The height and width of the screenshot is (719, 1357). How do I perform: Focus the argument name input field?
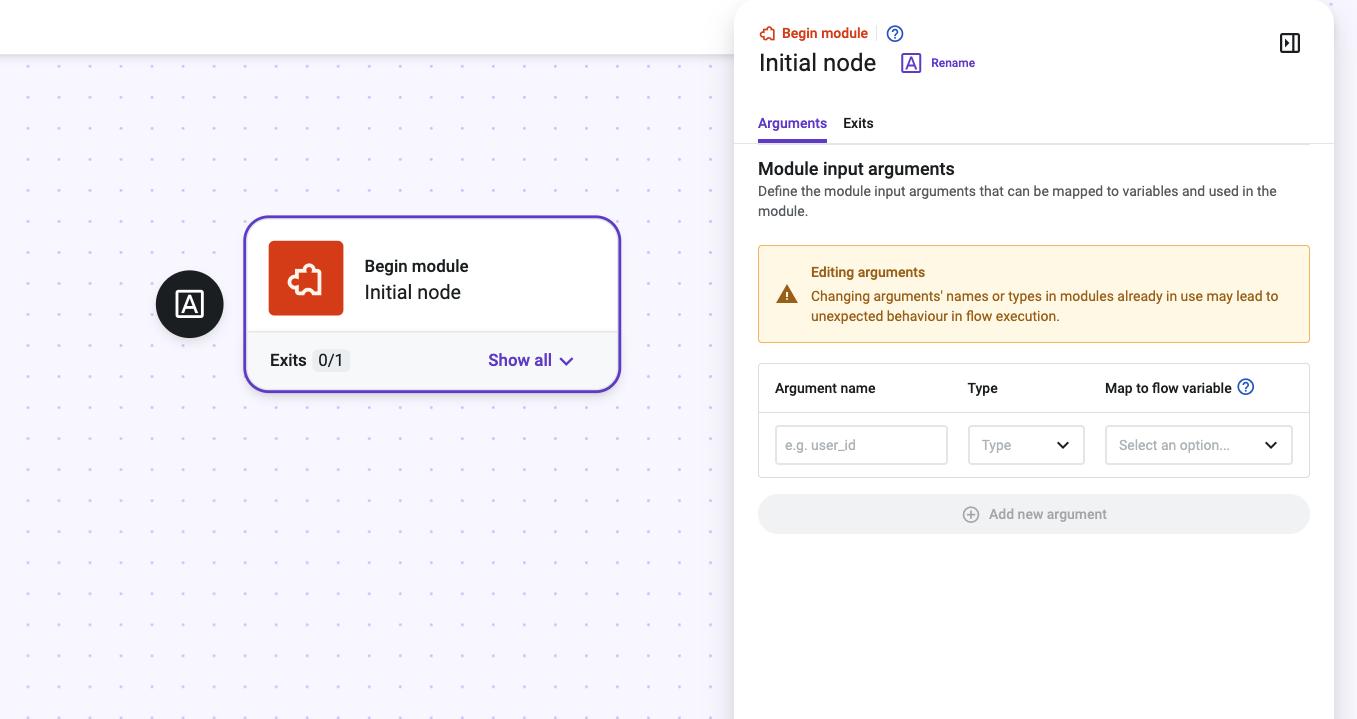point(861,445)
